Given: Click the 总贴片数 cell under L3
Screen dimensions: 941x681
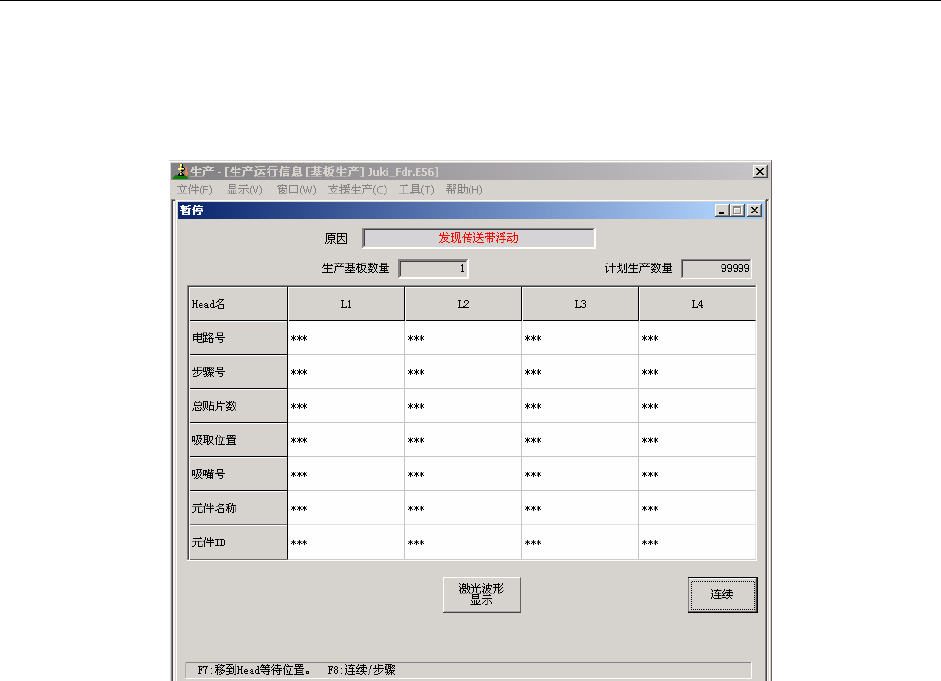Looking at the screenshot, I should click(x=580, y=406).
